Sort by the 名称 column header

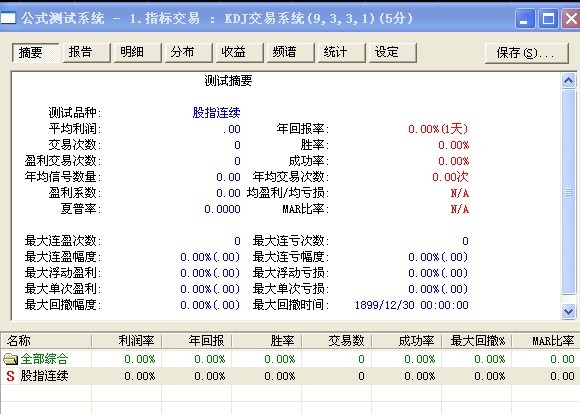[x=46, y=340]
